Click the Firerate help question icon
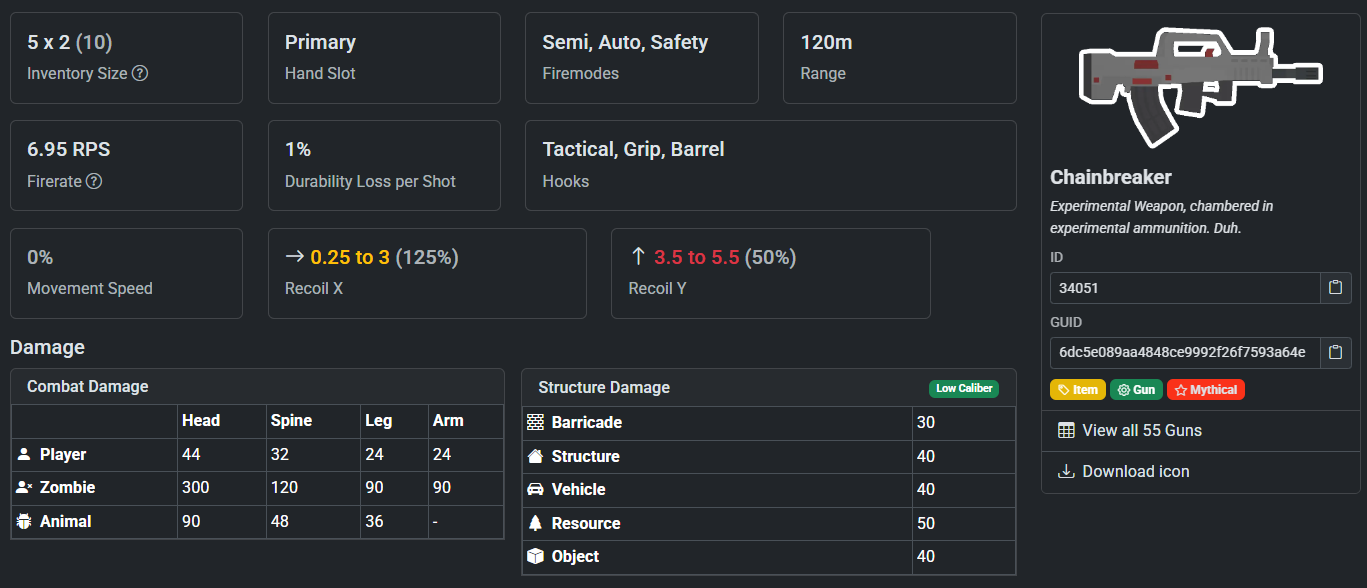 [94, 181]
